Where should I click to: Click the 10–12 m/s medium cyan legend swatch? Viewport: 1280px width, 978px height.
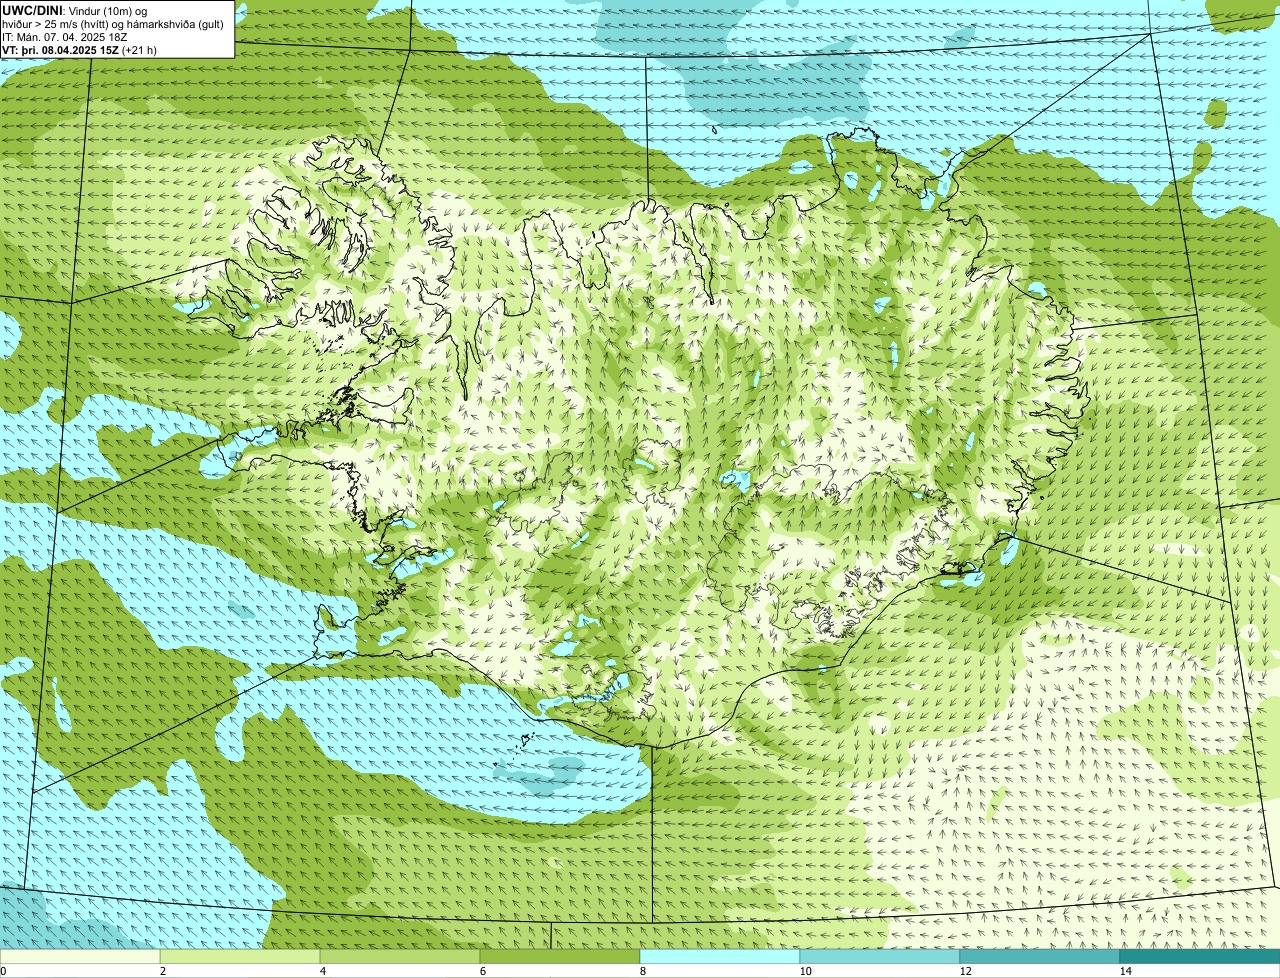[x=880, y=956]
